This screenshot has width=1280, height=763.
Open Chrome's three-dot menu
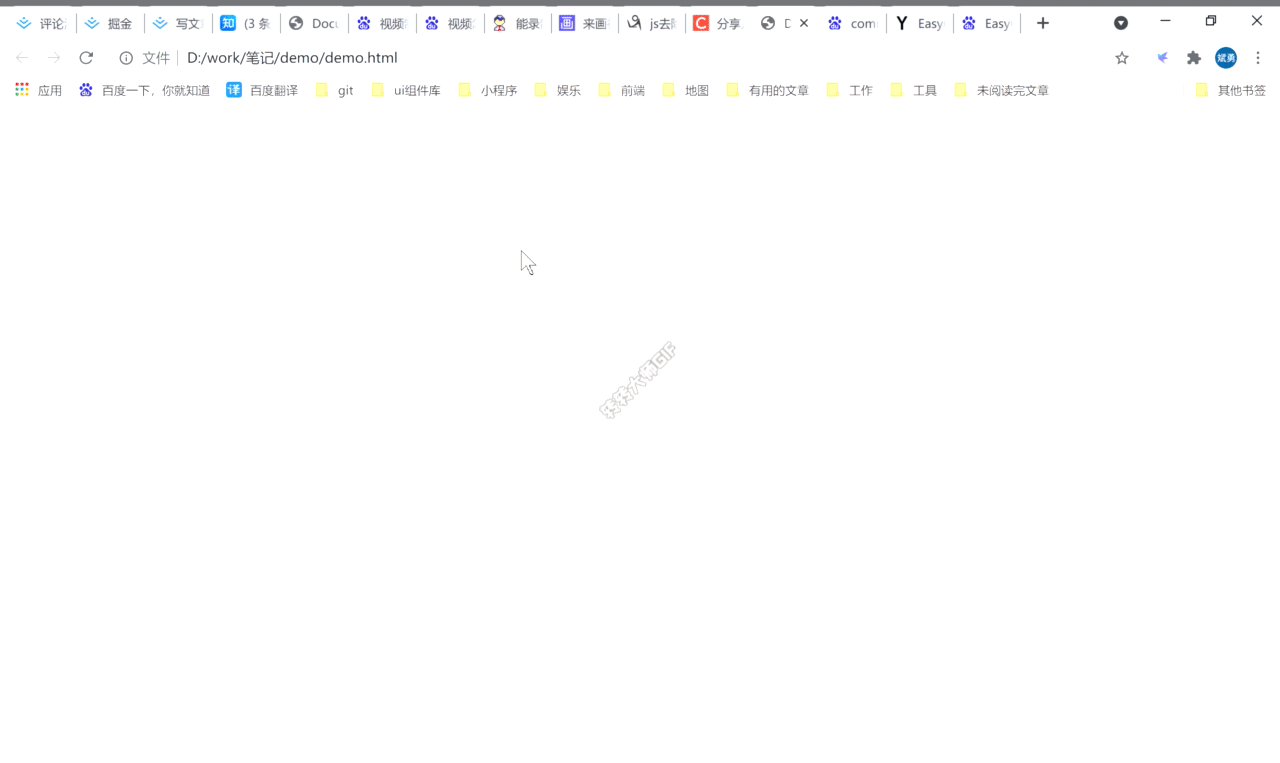point(1258,58)
